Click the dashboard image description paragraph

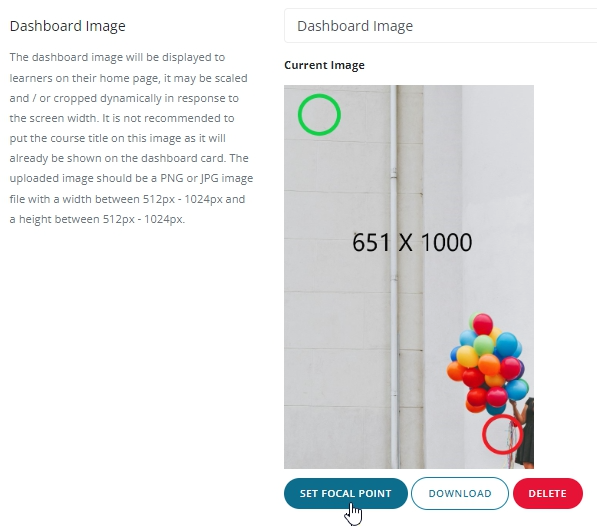131,138
